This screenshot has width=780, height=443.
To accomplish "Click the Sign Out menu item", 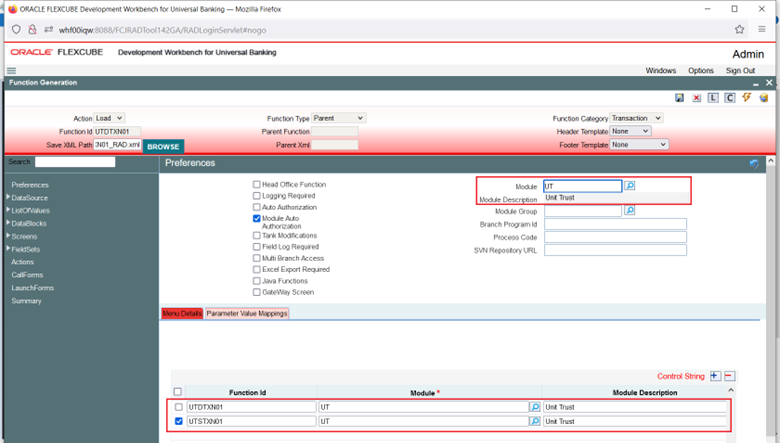I will 740,71.
